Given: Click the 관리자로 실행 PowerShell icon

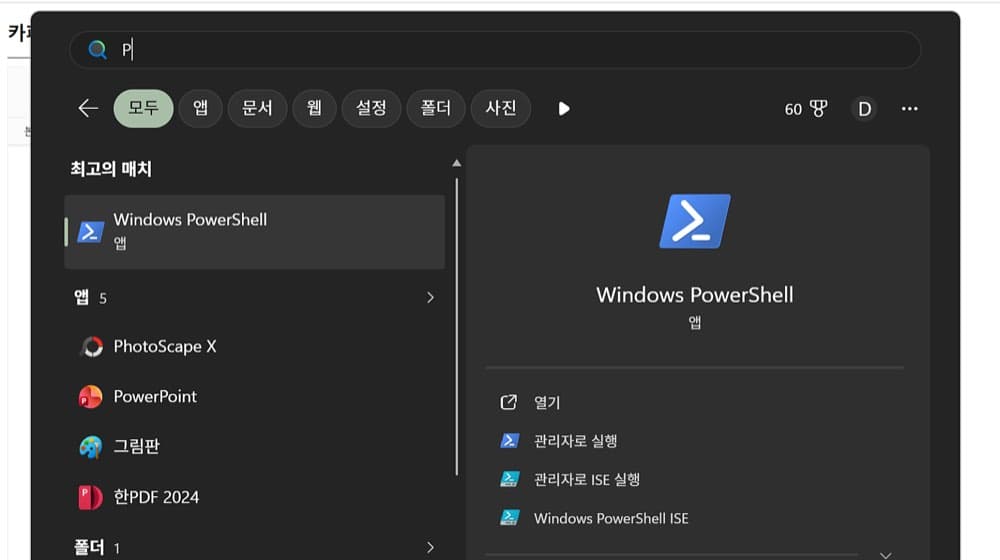Looking at the screenshot, I should 510,441.
